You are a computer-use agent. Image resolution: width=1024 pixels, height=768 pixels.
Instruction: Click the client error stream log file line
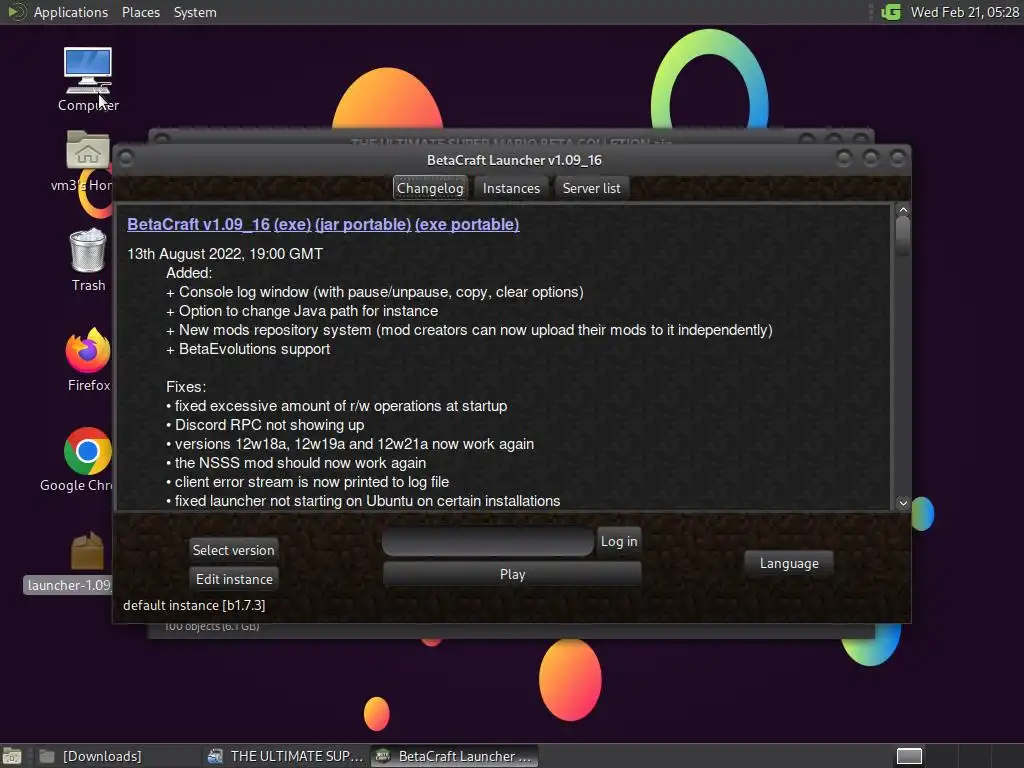coord(308,482)
